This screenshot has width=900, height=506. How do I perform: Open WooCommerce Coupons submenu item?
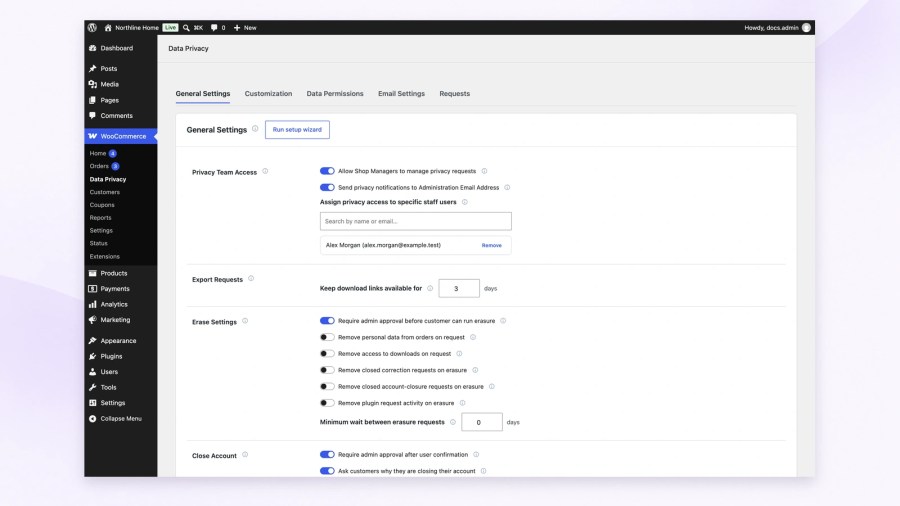(x=102, y=205)
